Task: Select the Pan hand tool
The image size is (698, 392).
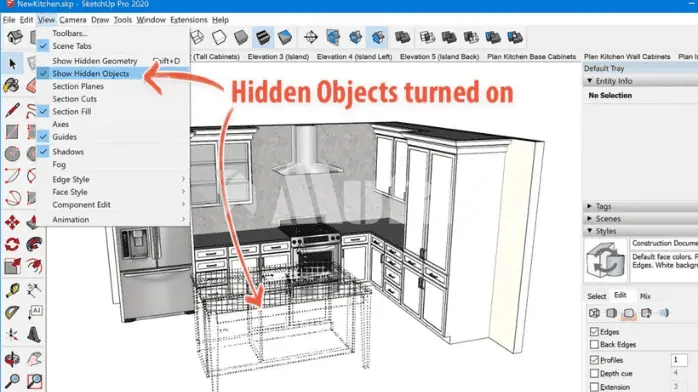Action: pyautogui.click(x=34, y=359)
